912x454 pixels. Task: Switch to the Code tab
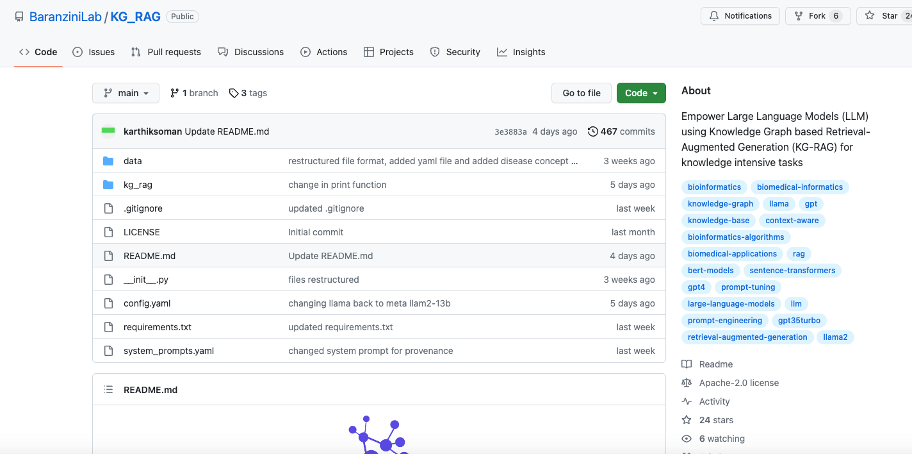coord(38,52)
